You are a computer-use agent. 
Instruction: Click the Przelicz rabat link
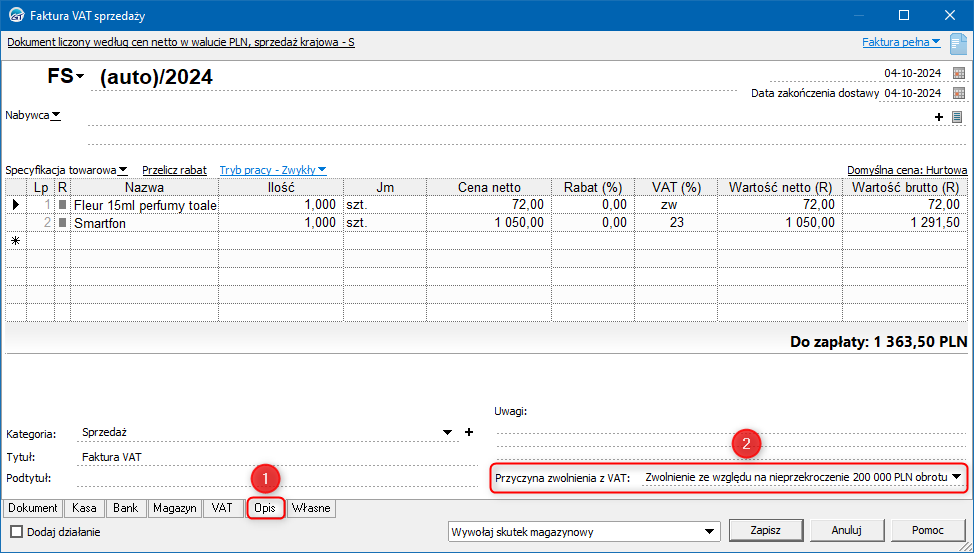click(x=174, y=170)
